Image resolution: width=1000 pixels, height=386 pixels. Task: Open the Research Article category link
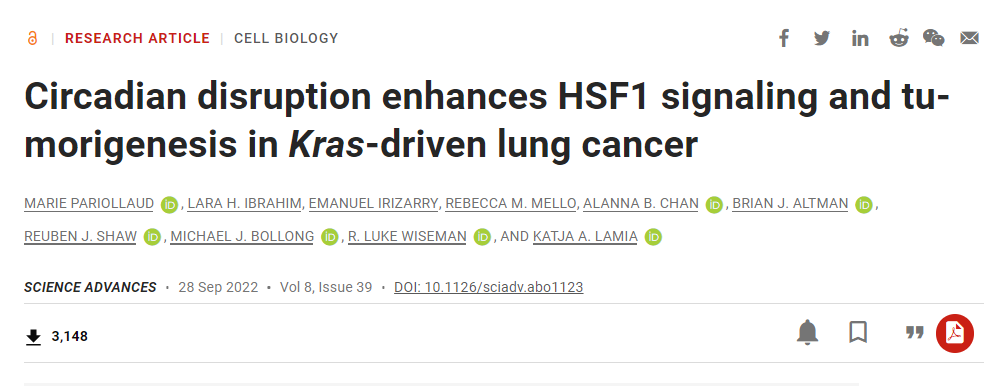pos(137,38)
